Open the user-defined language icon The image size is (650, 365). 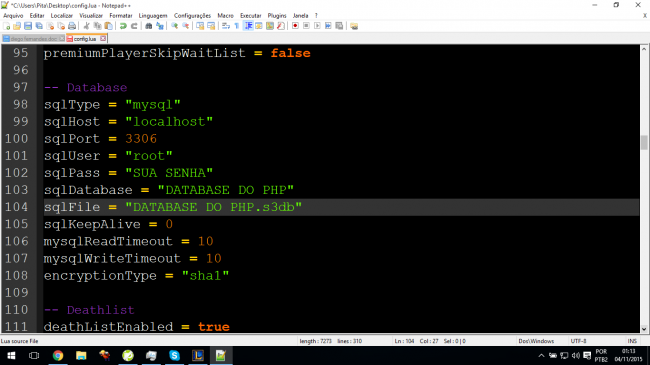tap(259, 26)
